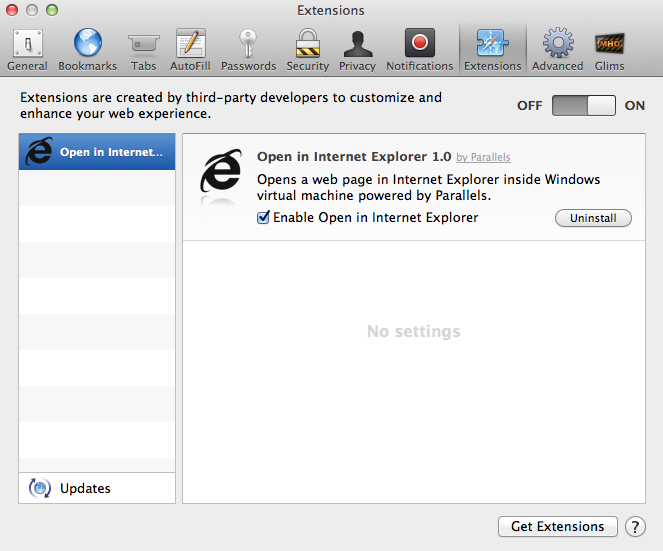This screenshot has height=551, width=663.
Task: Open the Notifications preferences pane
Action: 419,50
